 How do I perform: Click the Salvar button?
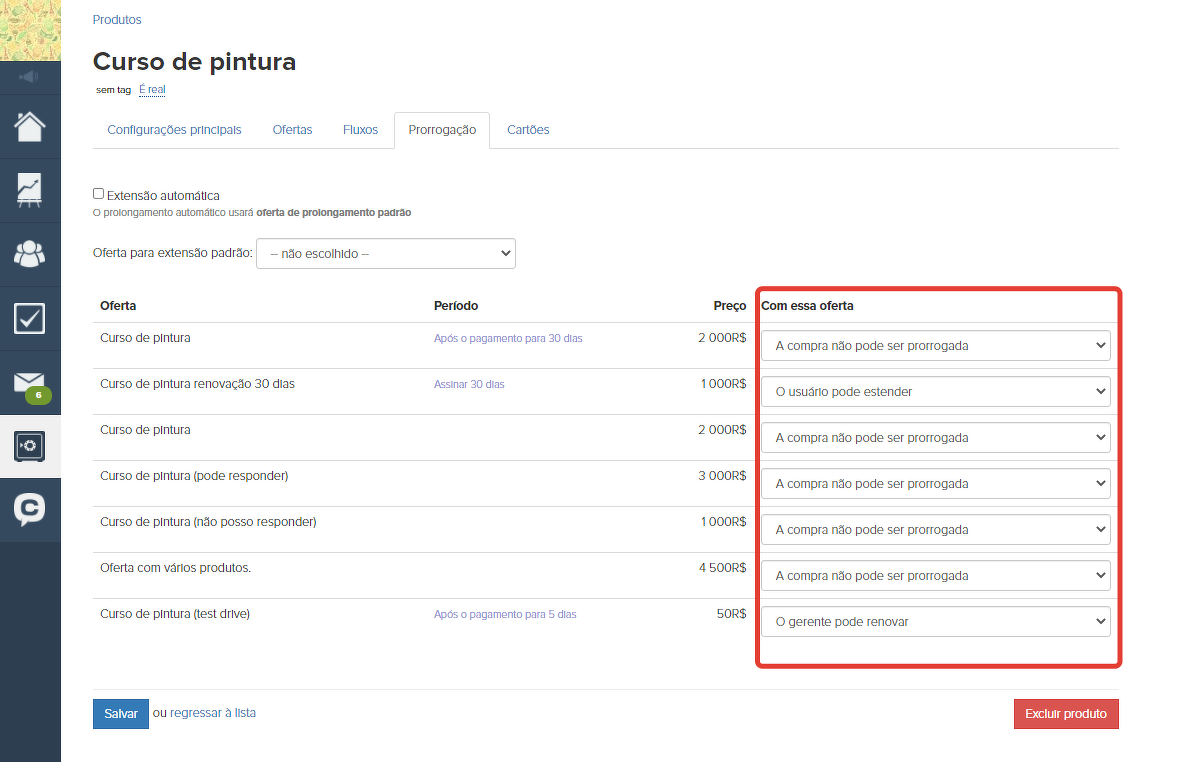(121, 714)
